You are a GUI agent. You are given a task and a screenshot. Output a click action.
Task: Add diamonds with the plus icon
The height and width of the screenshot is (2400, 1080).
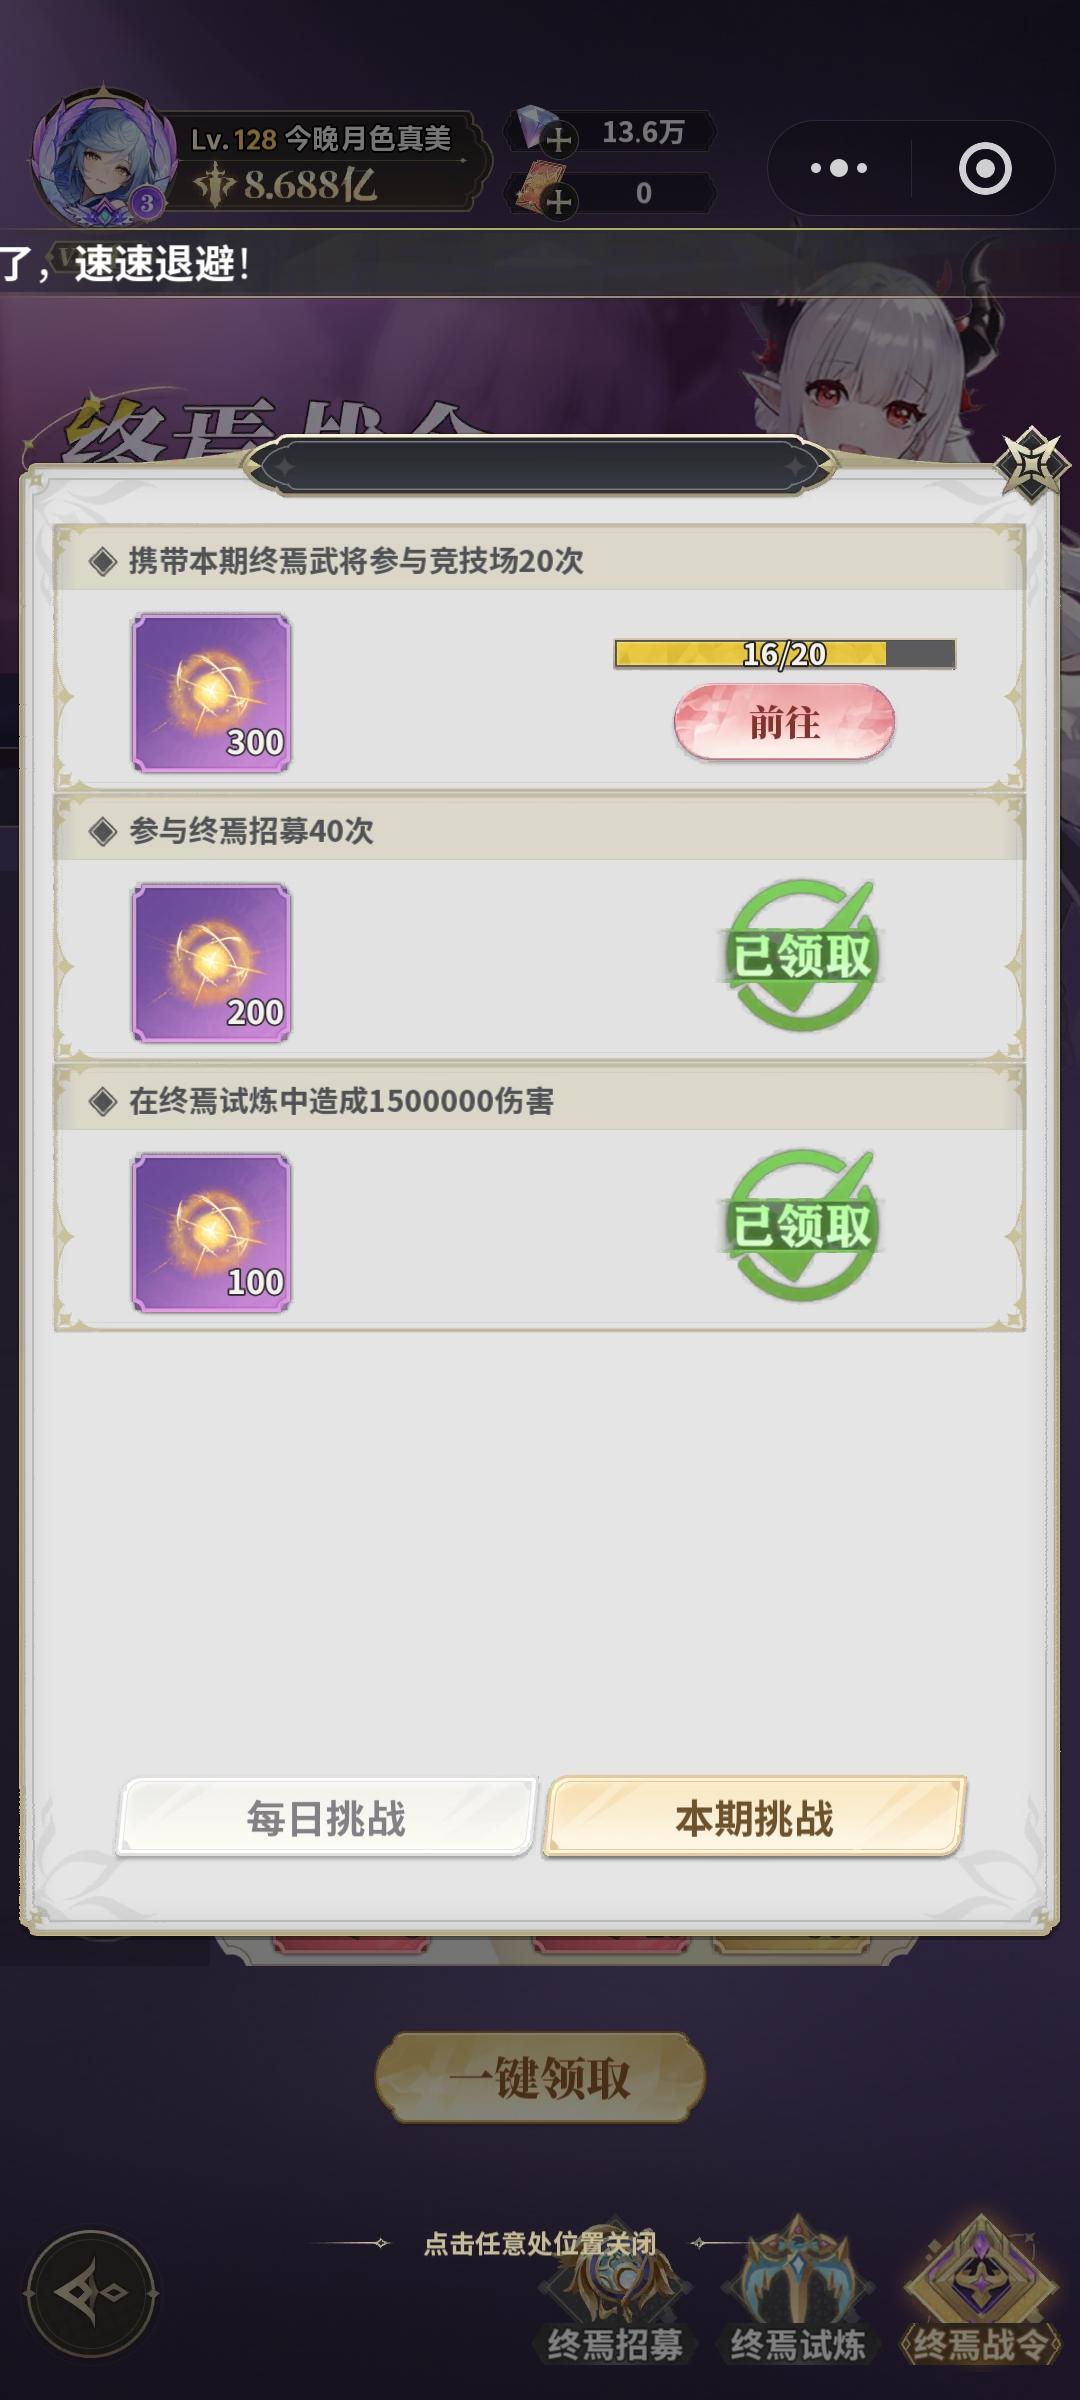559,138
